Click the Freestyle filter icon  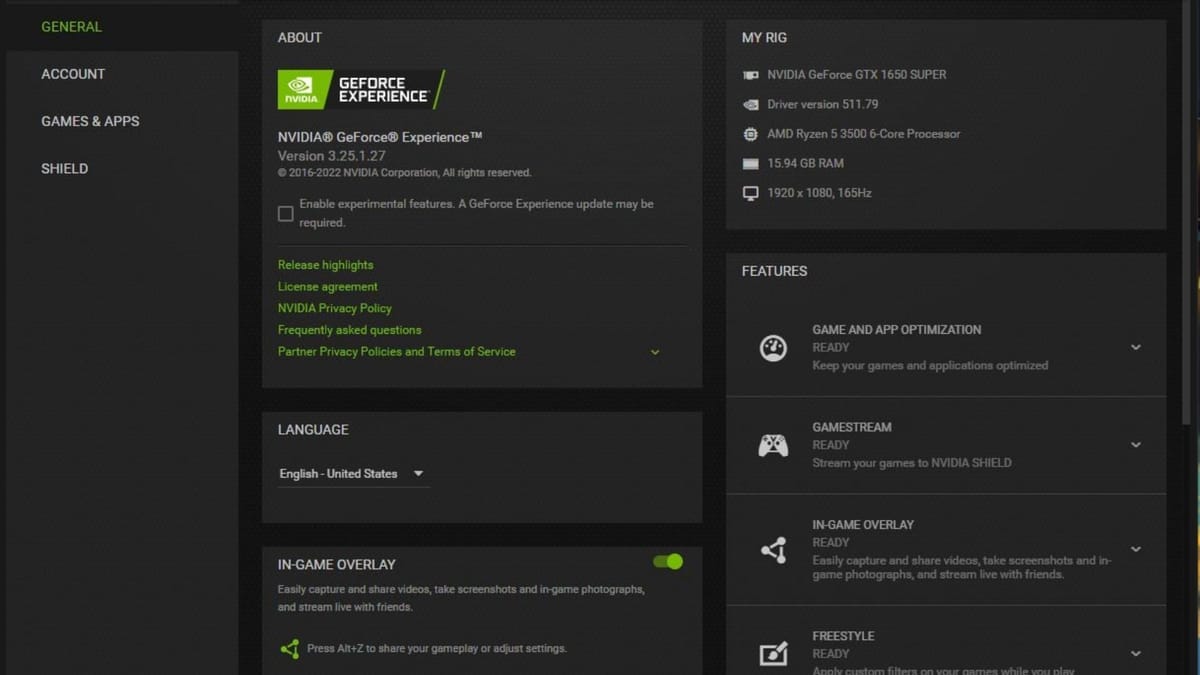772,654
